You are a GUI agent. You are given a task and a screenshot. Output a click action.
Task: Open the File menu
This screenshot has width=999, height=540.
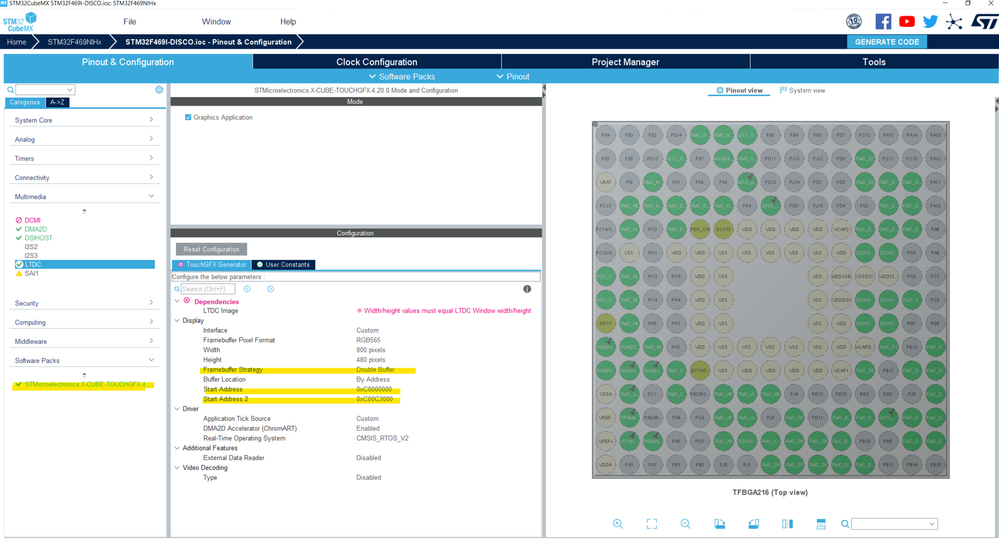[130, 22]
